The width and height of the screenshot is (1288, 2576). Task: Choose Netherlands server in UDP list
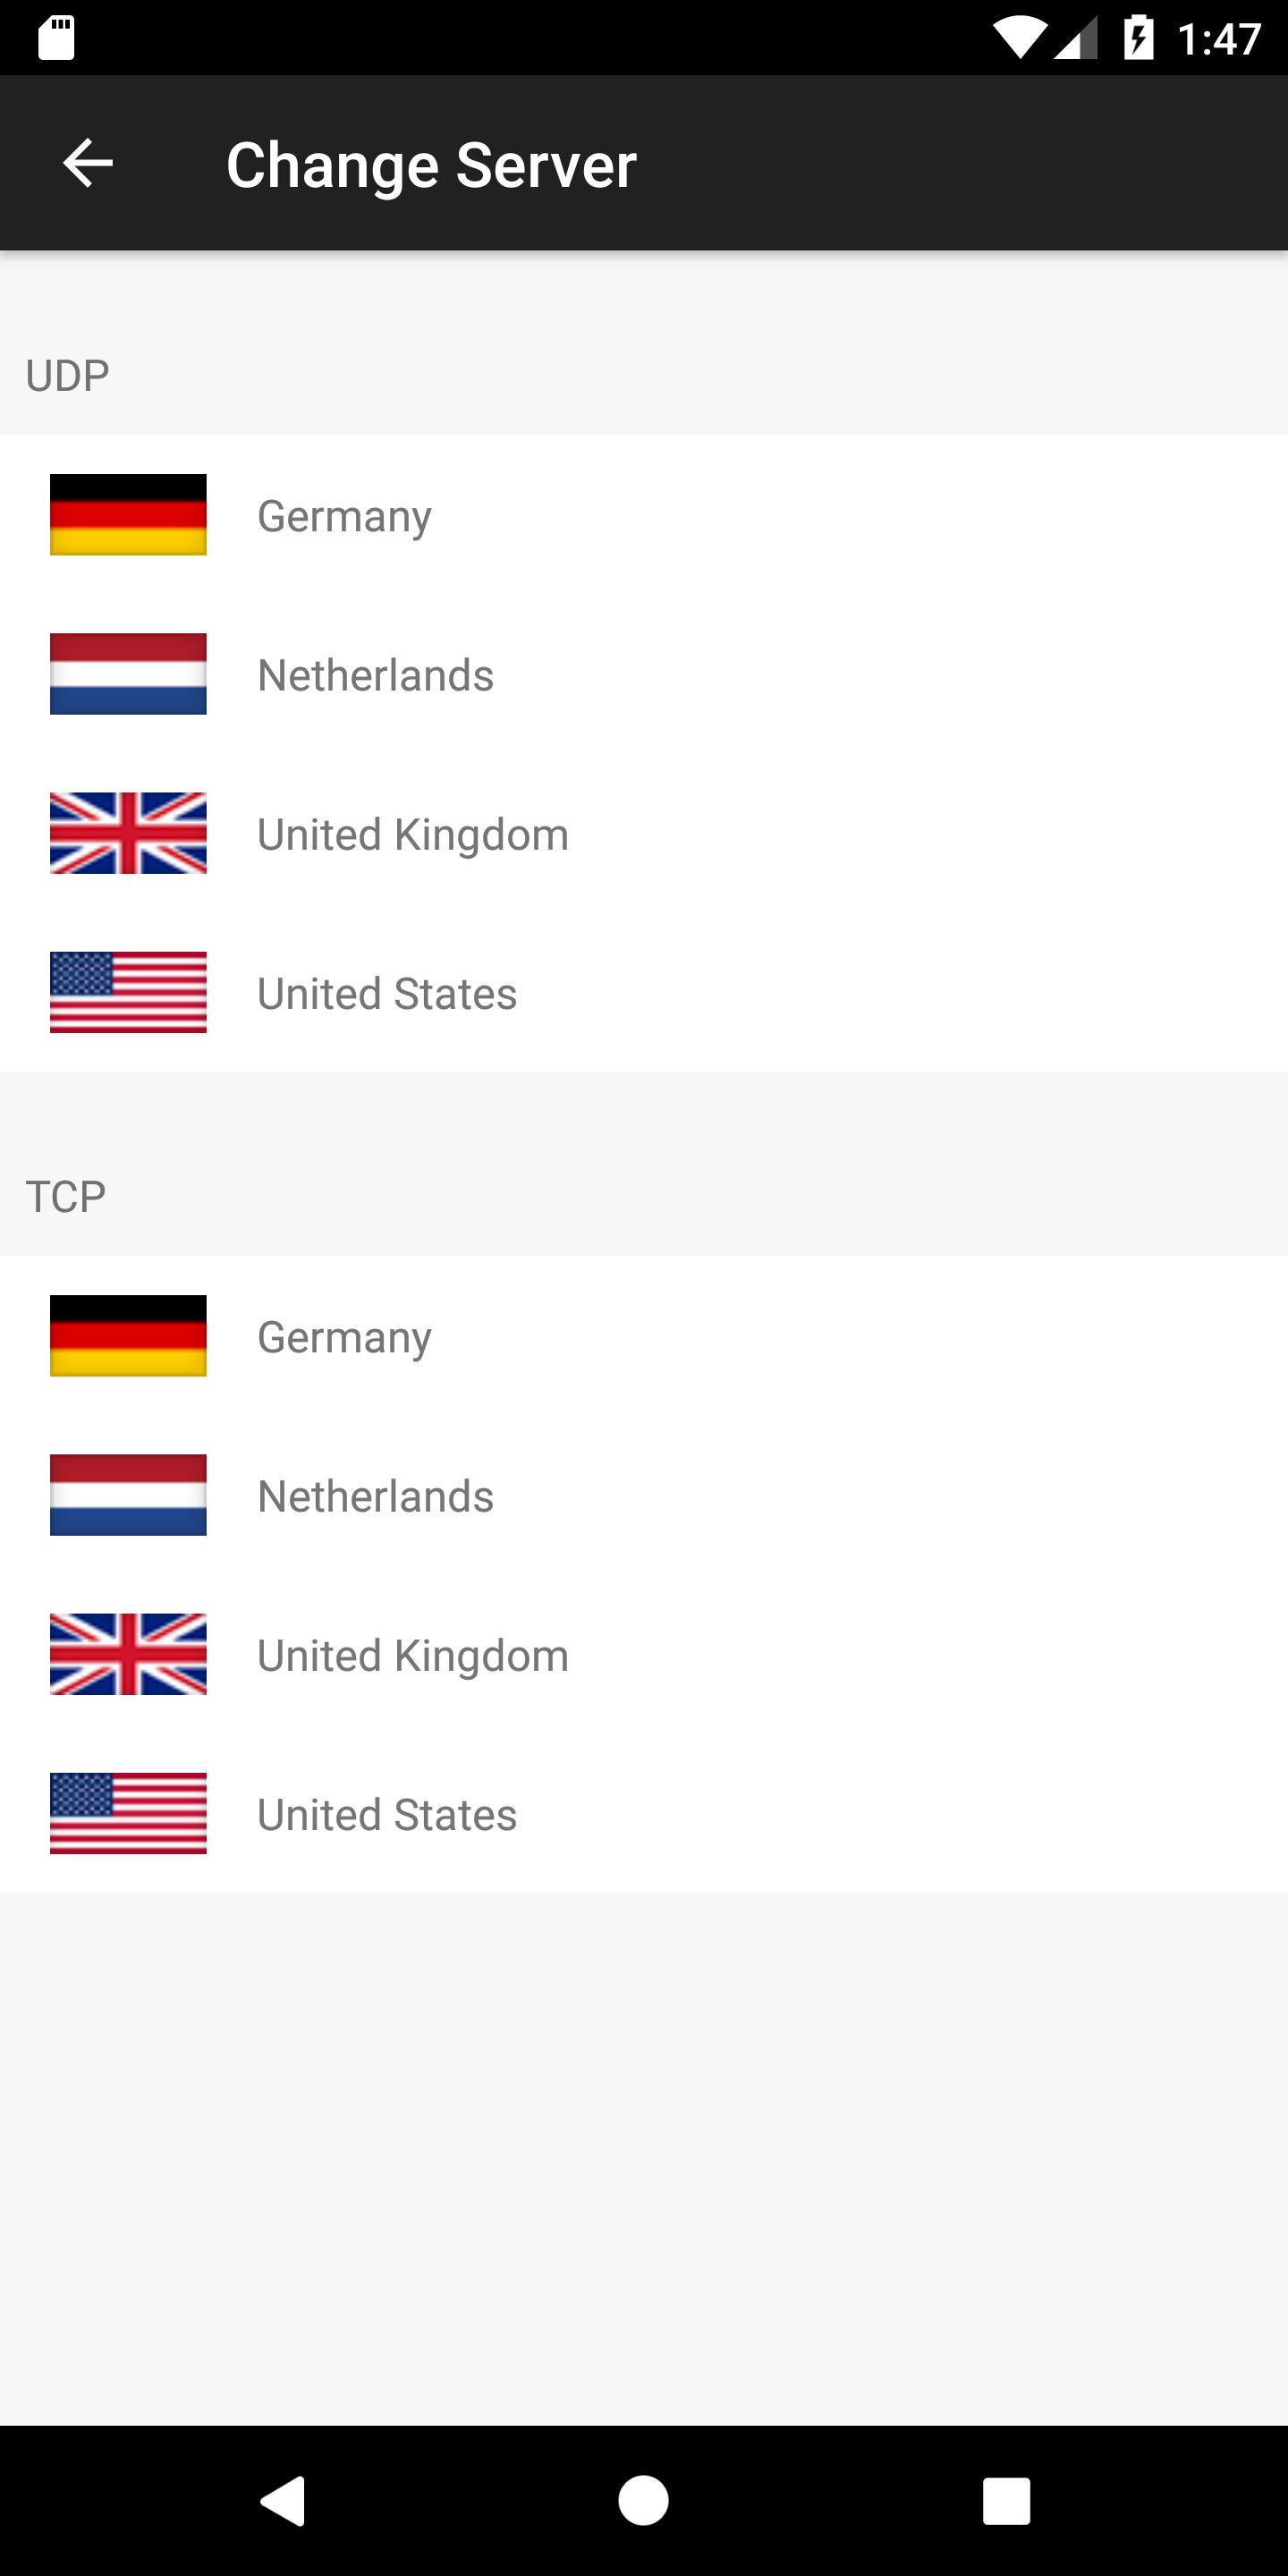pyautogui.click(x=376, y=675)
